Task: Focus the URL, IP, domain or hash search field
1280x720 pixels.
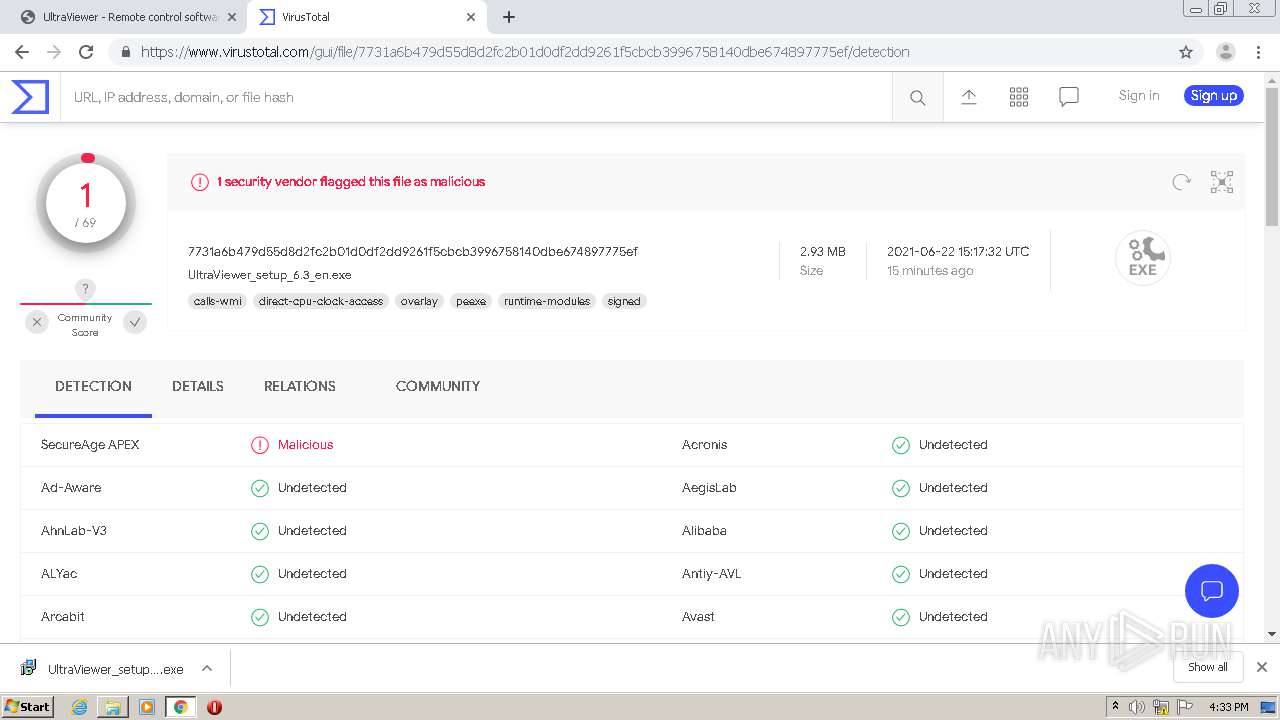Action: [476, 97]
